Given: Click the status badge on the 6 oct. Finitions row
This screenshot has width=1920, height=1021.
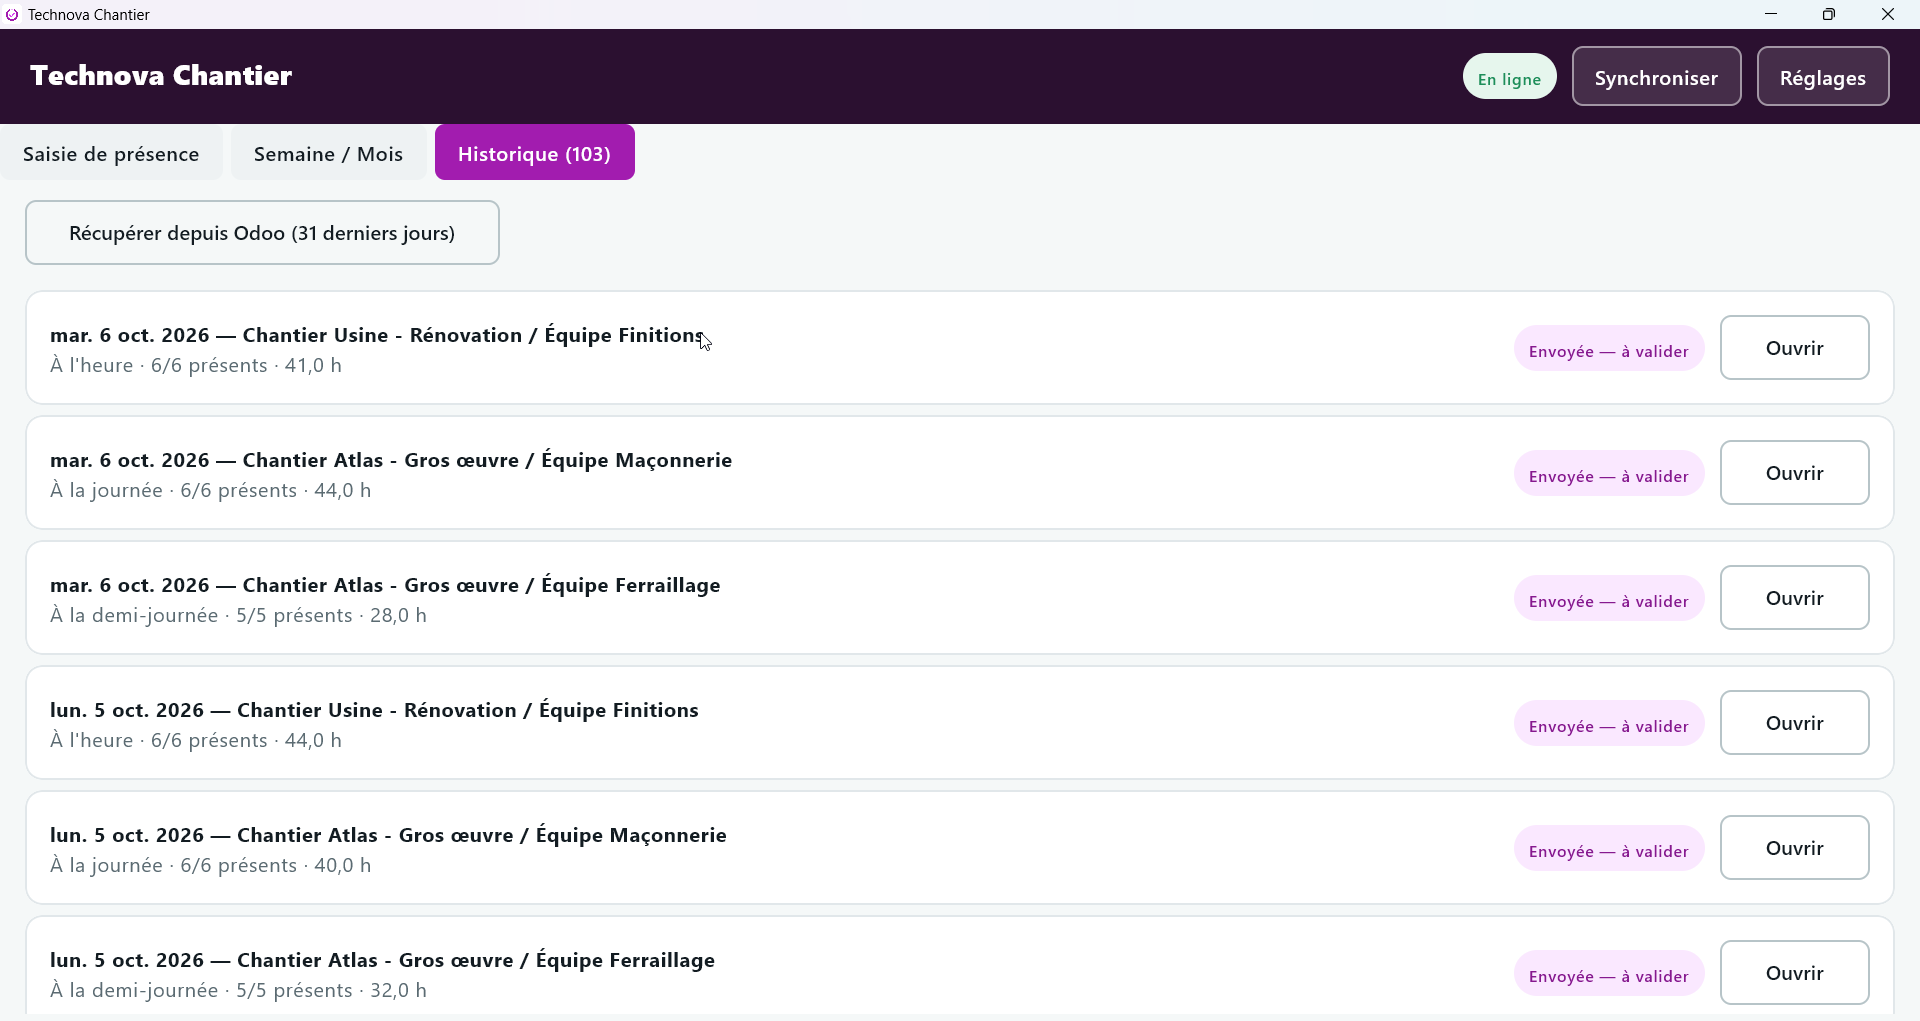Looking at the screenshot, I should click(1609, 350).
